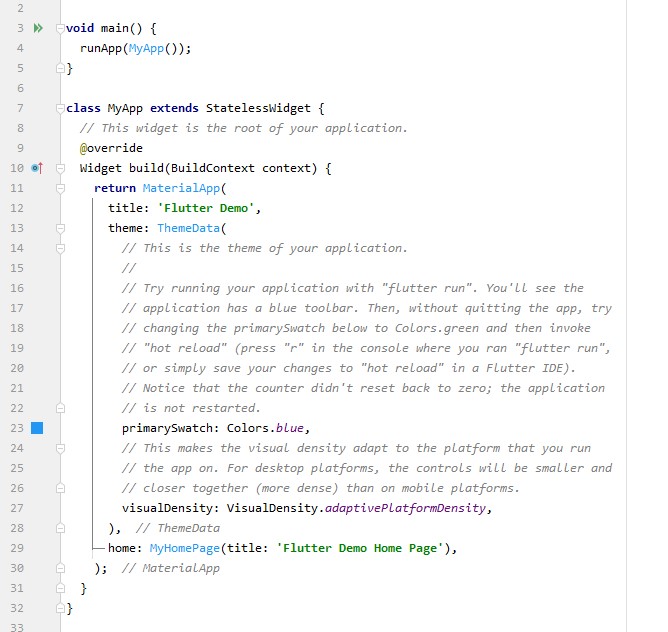
Task: Click the BuildContext parameter type
Action: tap(213, 168)
